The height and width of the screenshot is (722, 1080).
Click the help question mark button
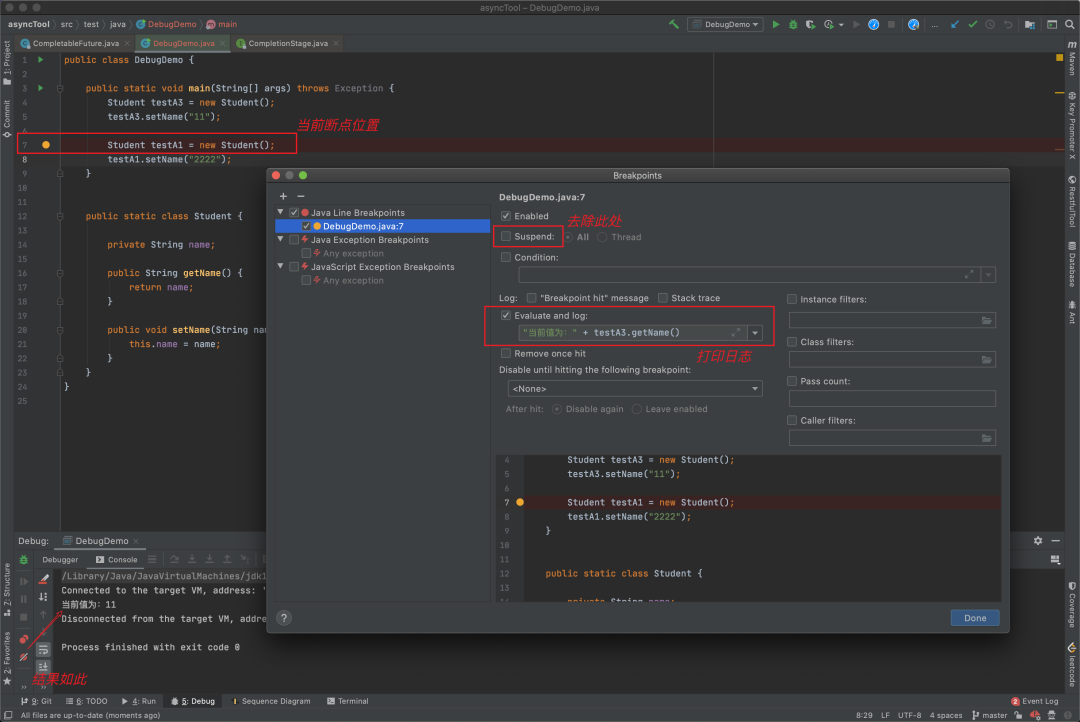pyautogui.click(x=284, y=618)
